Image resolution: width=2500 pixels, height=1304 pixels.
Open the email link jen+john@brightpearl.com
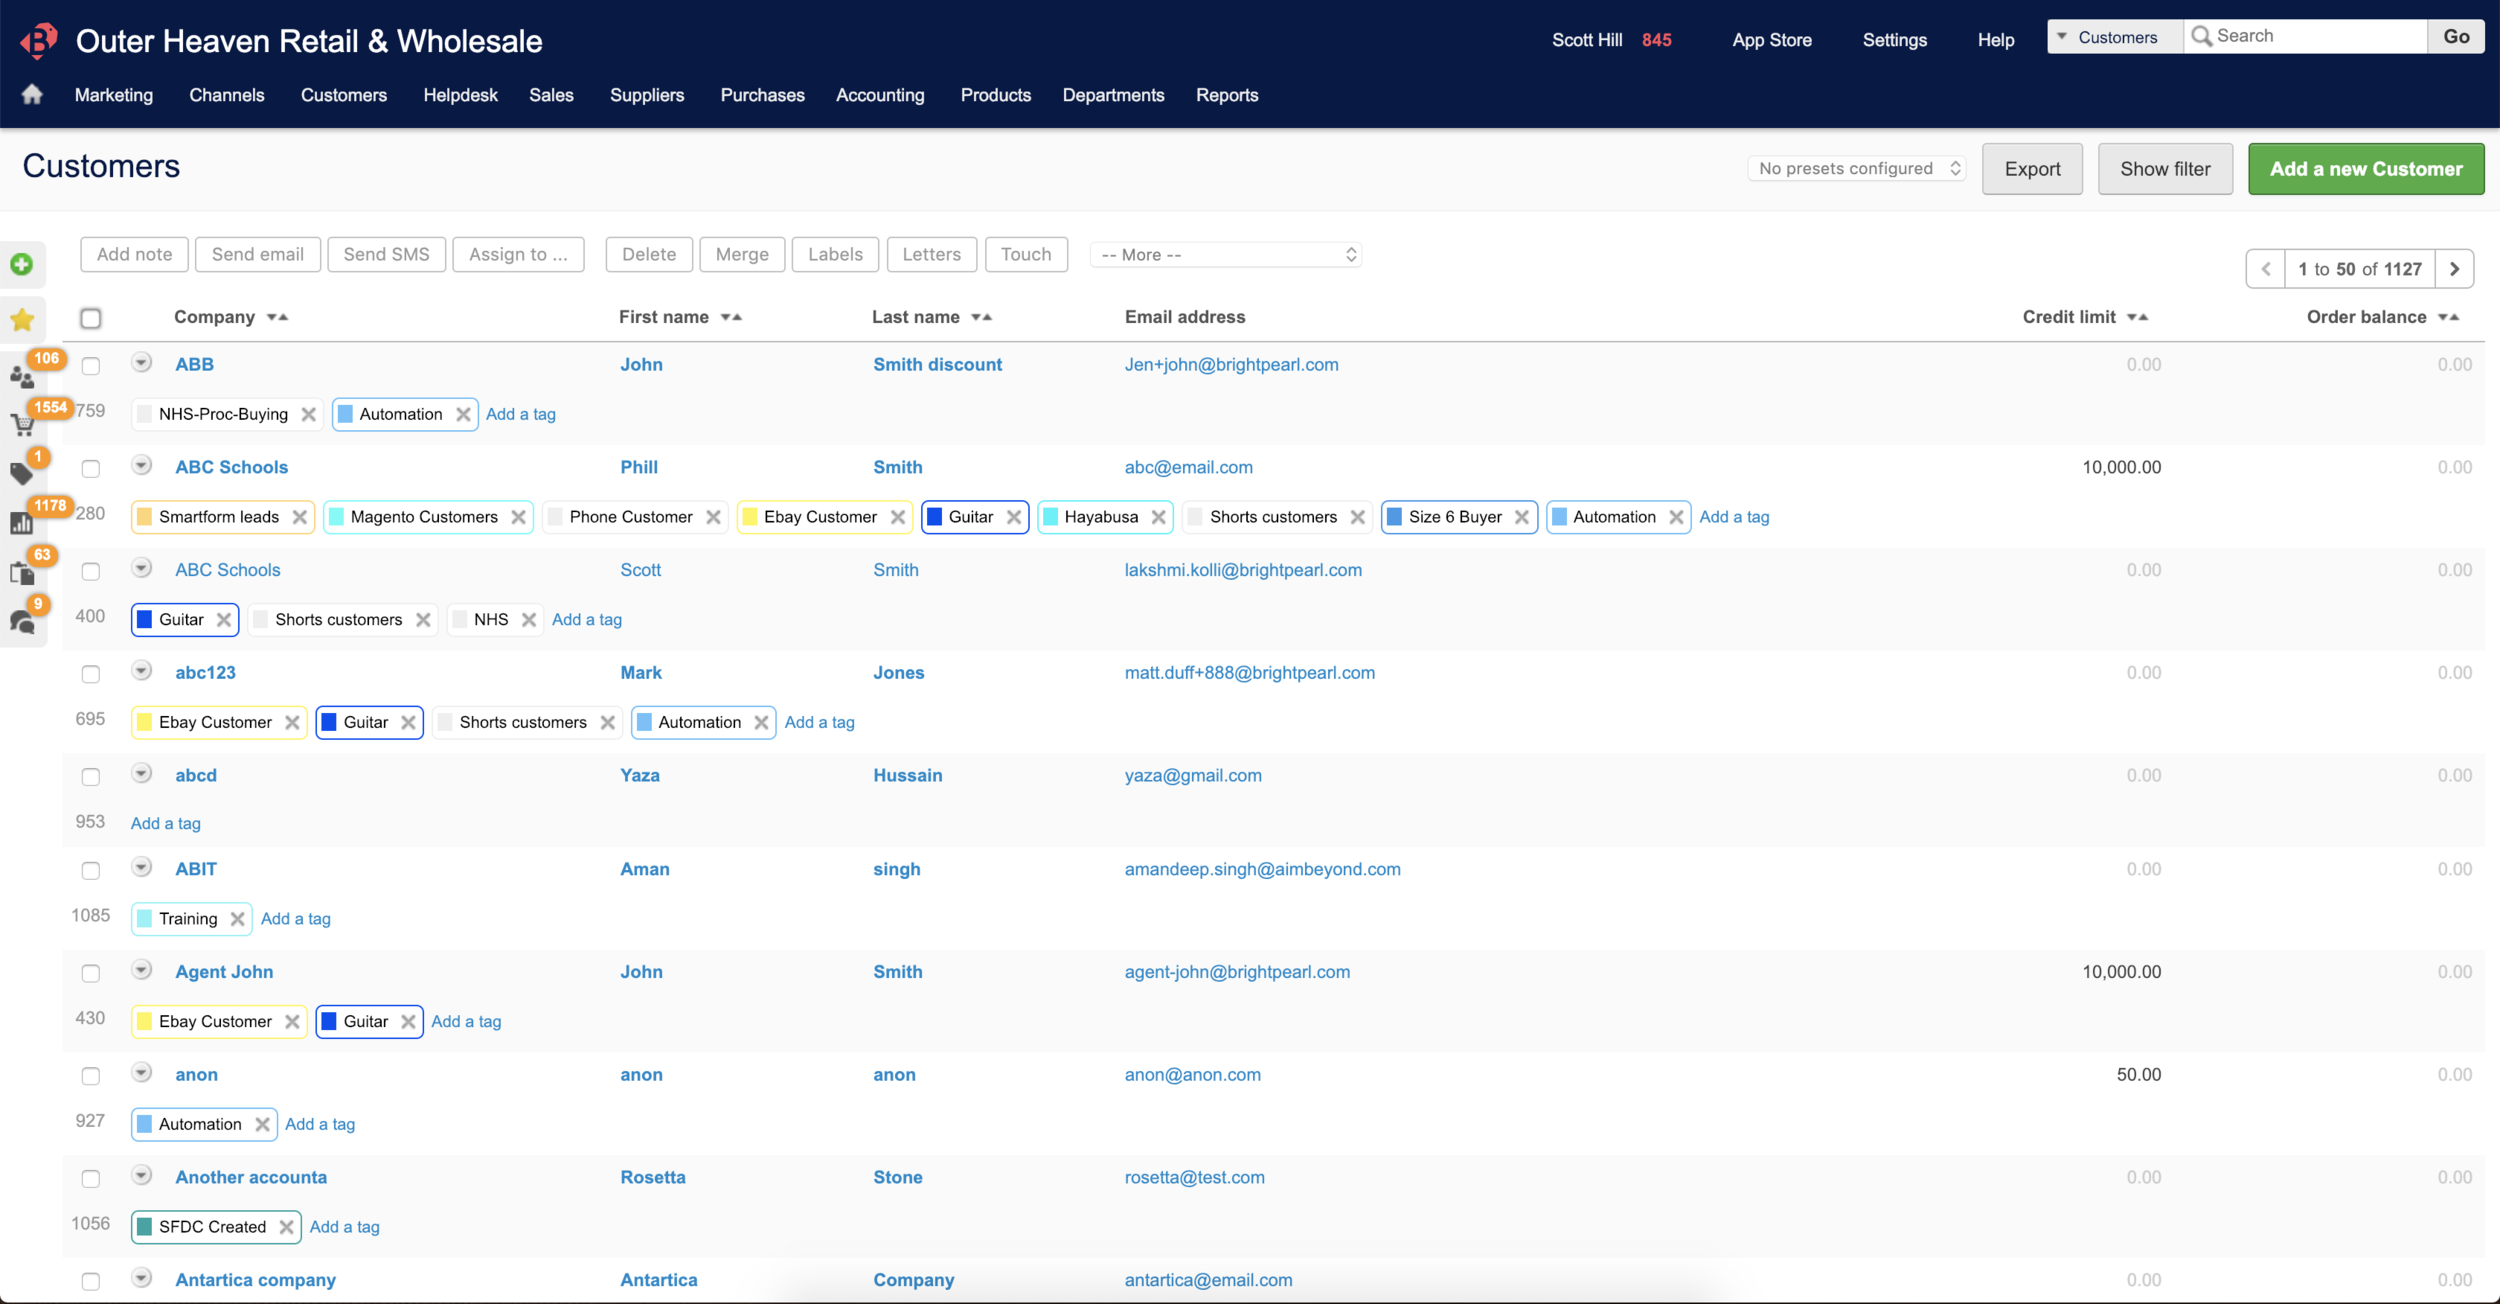click(x=1230, y=364)
